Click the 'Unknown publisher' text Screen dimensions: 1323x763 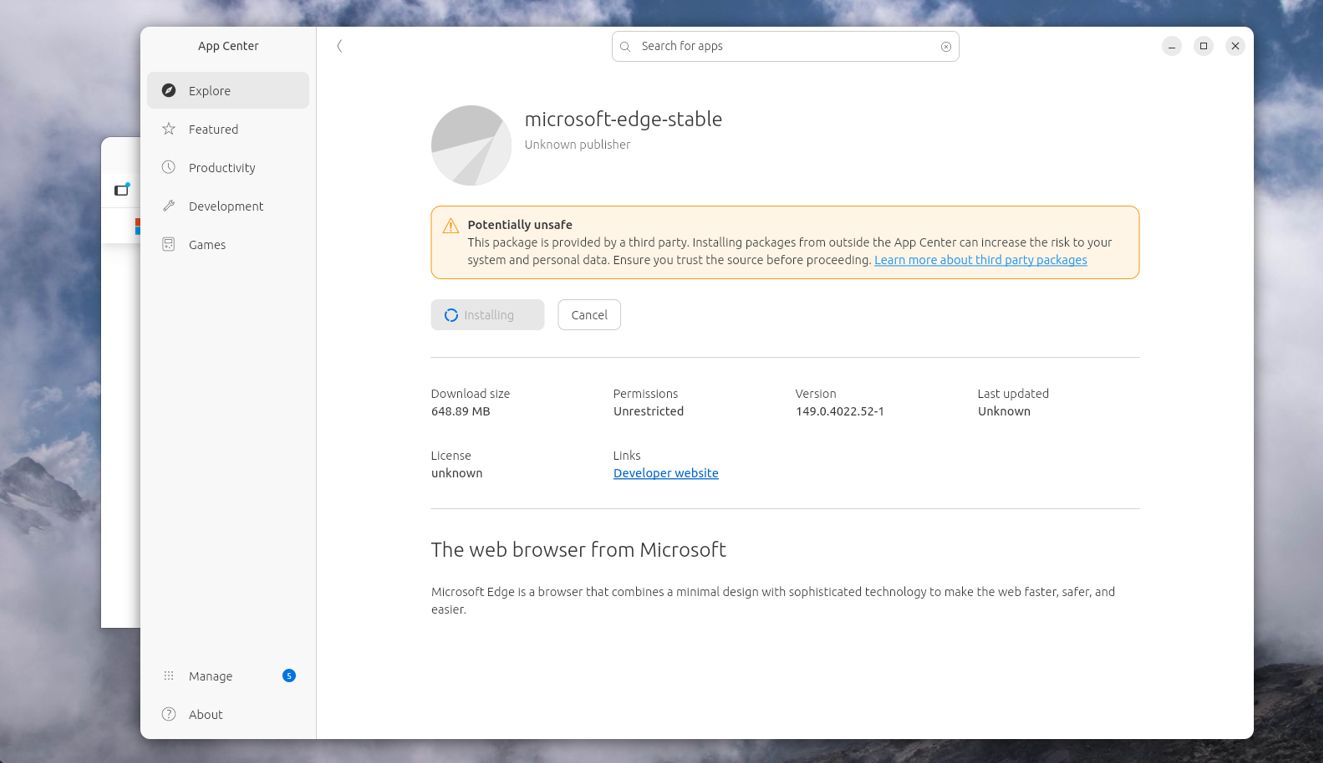tap(577, 145)
